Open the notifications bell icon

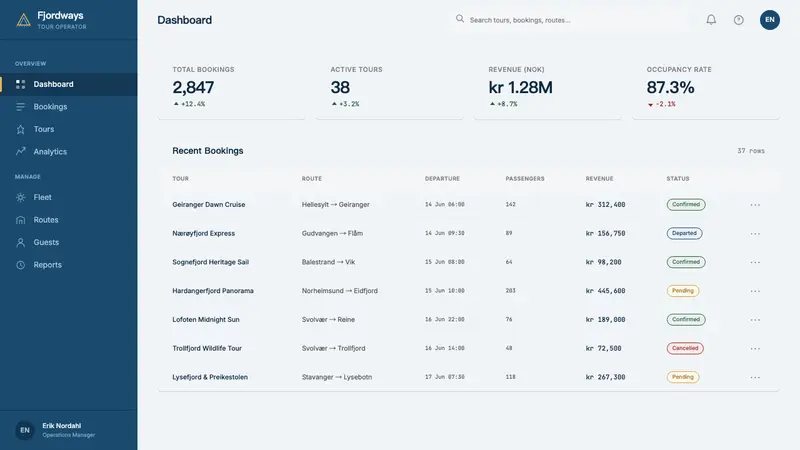coord(711,20)
